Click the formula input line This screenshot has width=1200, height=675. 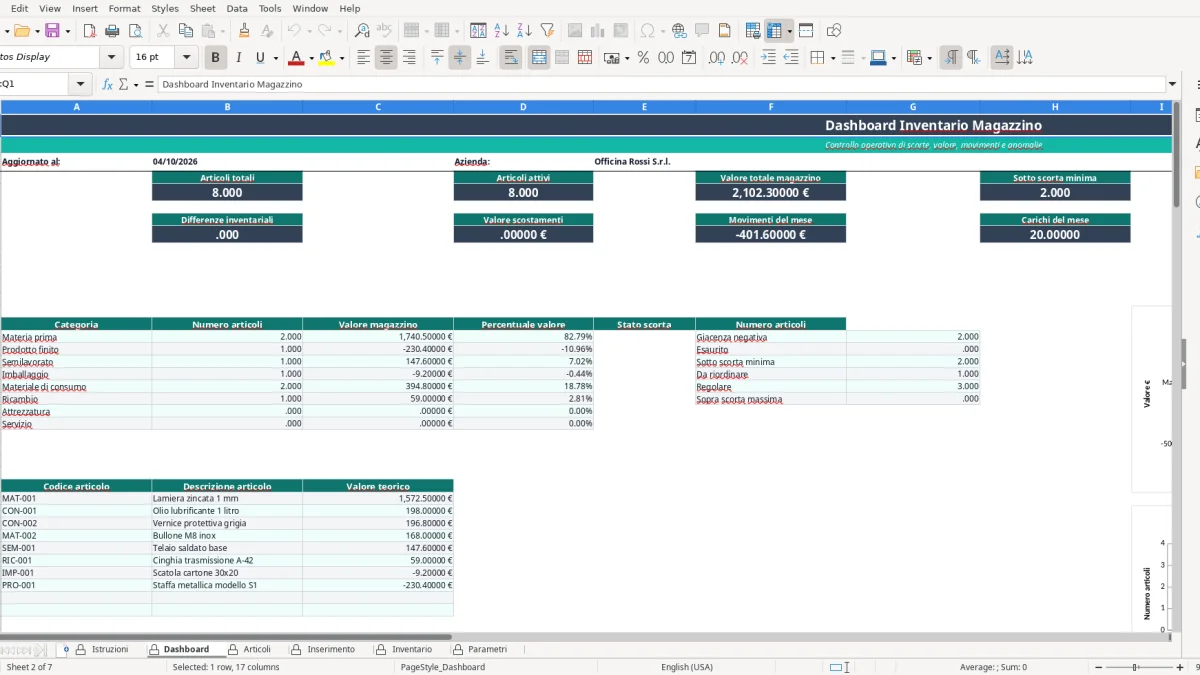[x=661, y=85]
